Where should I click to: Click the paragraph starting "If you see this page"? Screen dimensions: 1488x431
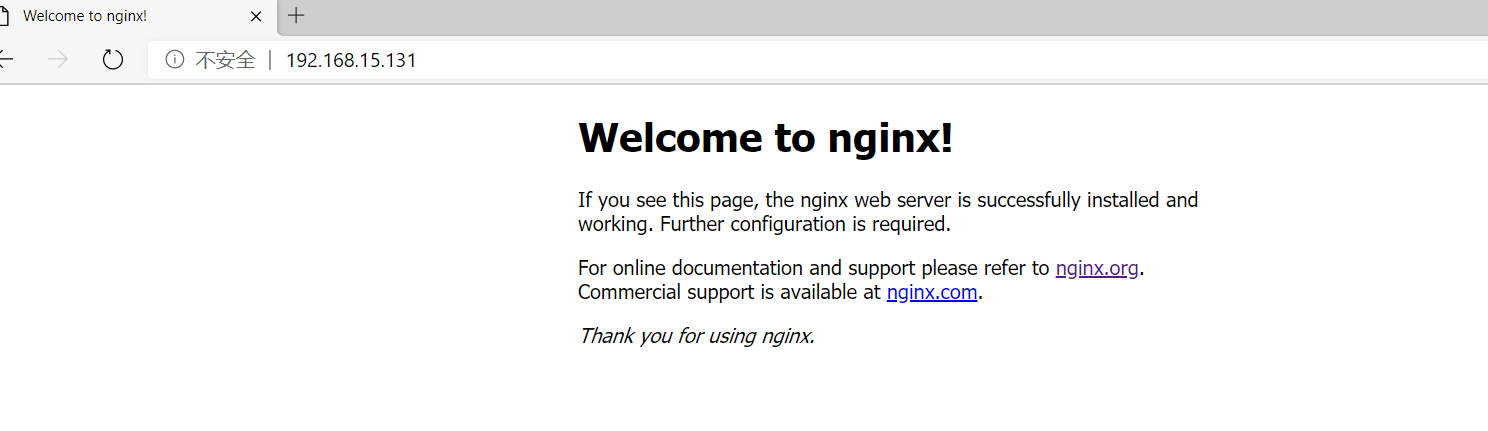888,212
